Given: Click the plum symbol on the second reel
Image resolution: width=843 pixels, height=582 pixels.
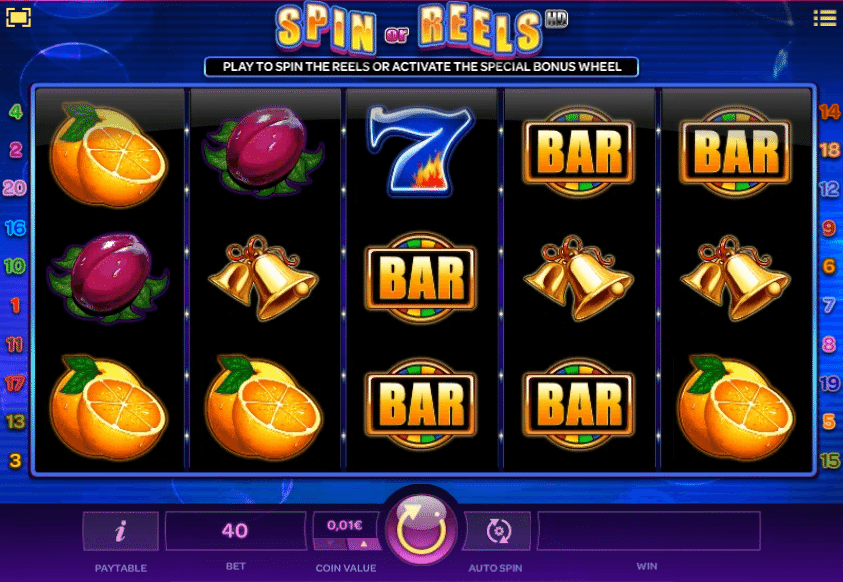Looking at the screenshot, I should [263, 151].
